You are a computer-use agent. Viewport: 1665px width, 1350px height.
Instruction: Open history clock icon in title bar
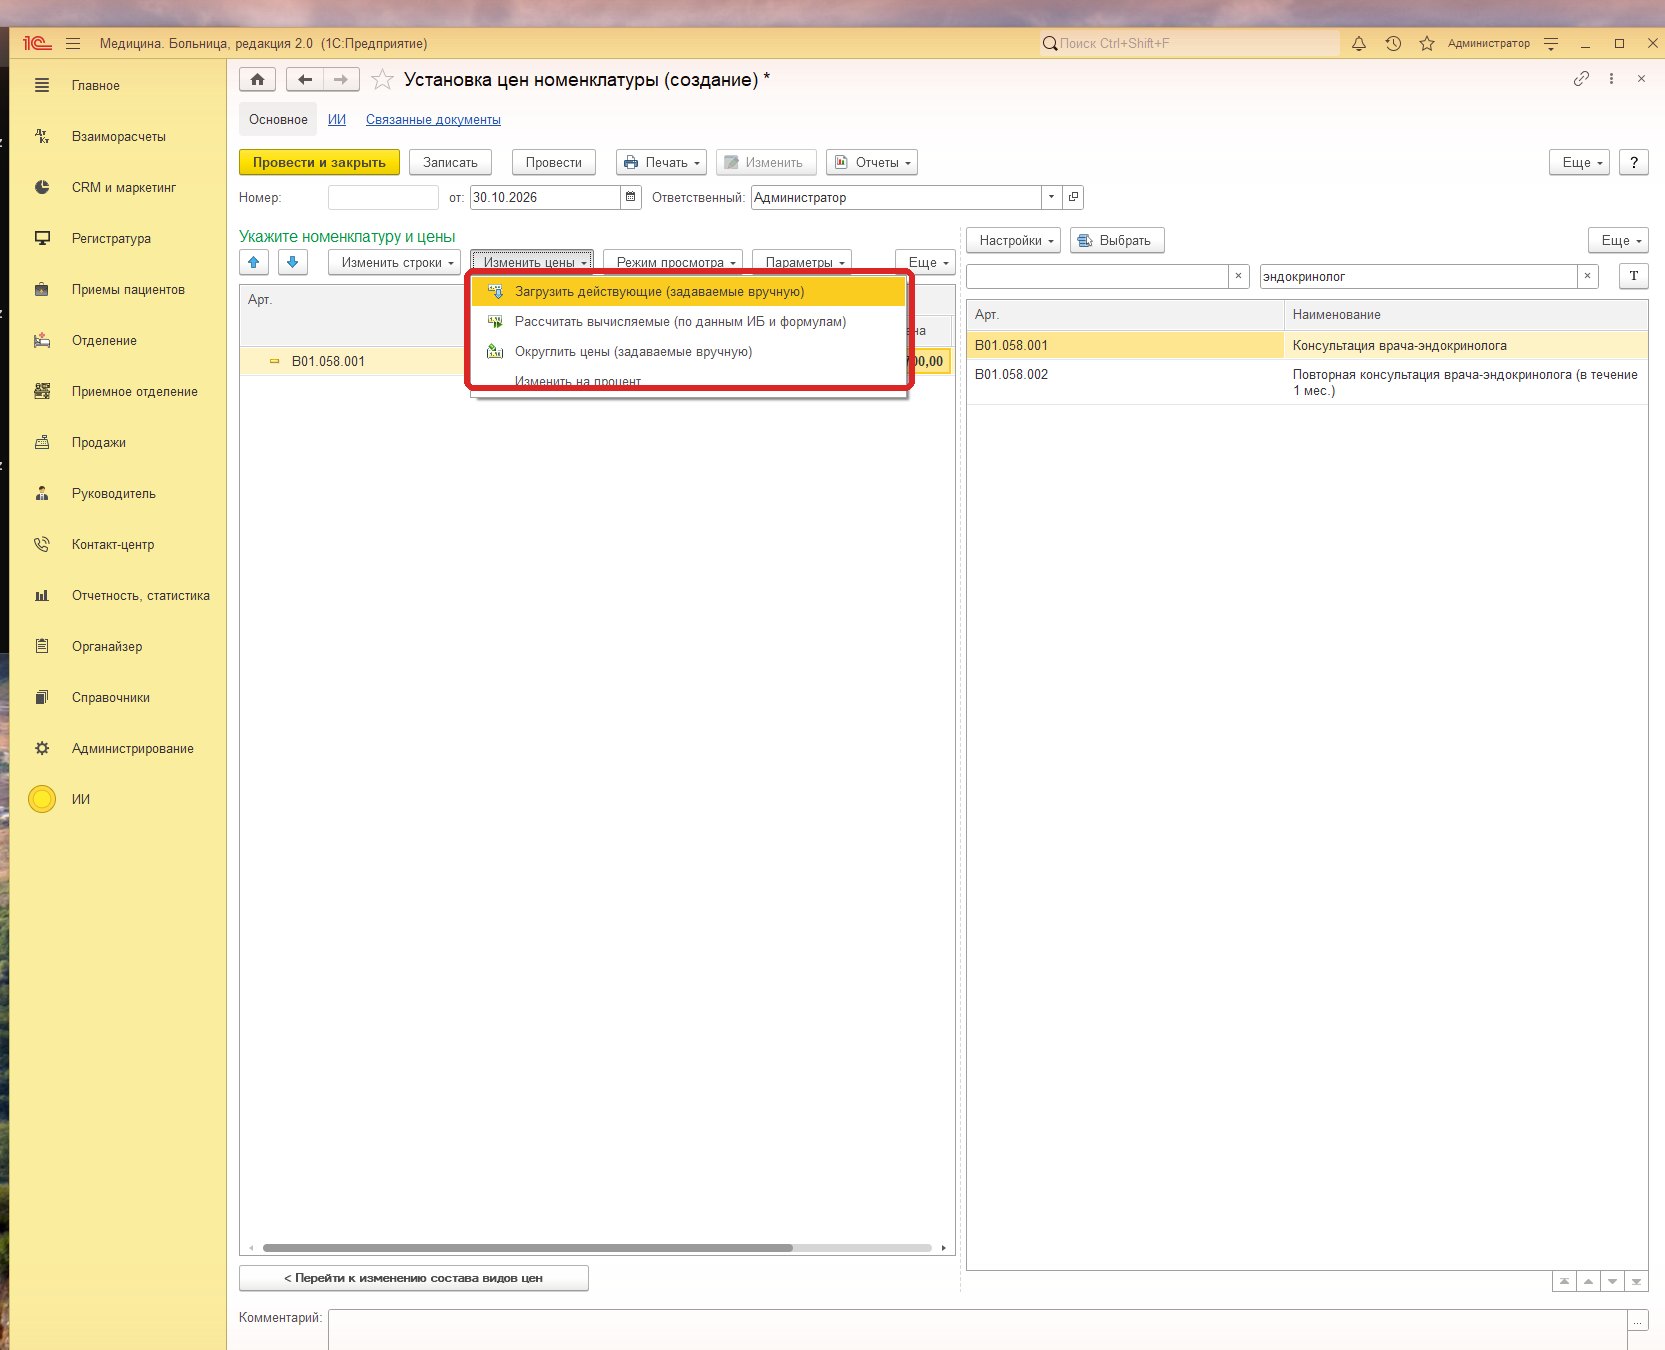click(x=1393, y=43)
